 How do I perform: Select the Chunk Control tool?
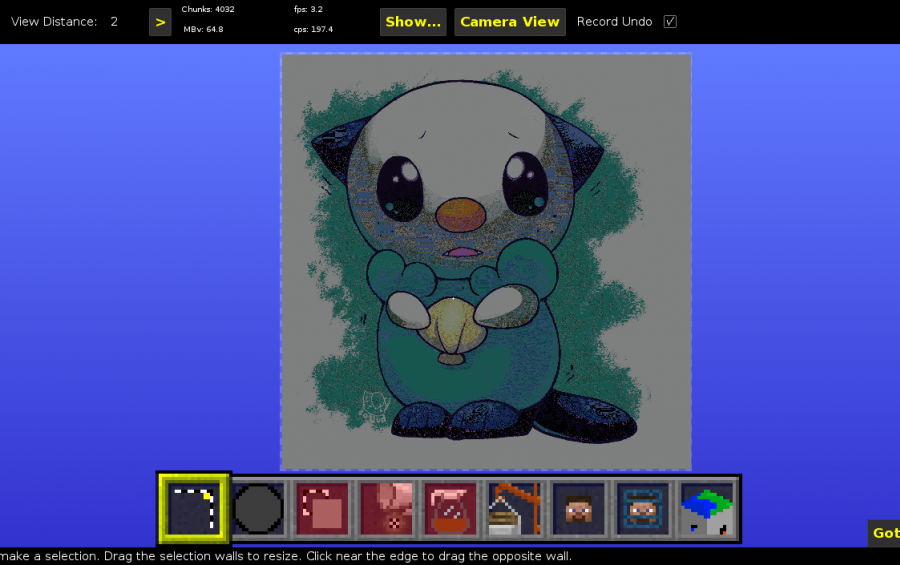pos(707,509)
